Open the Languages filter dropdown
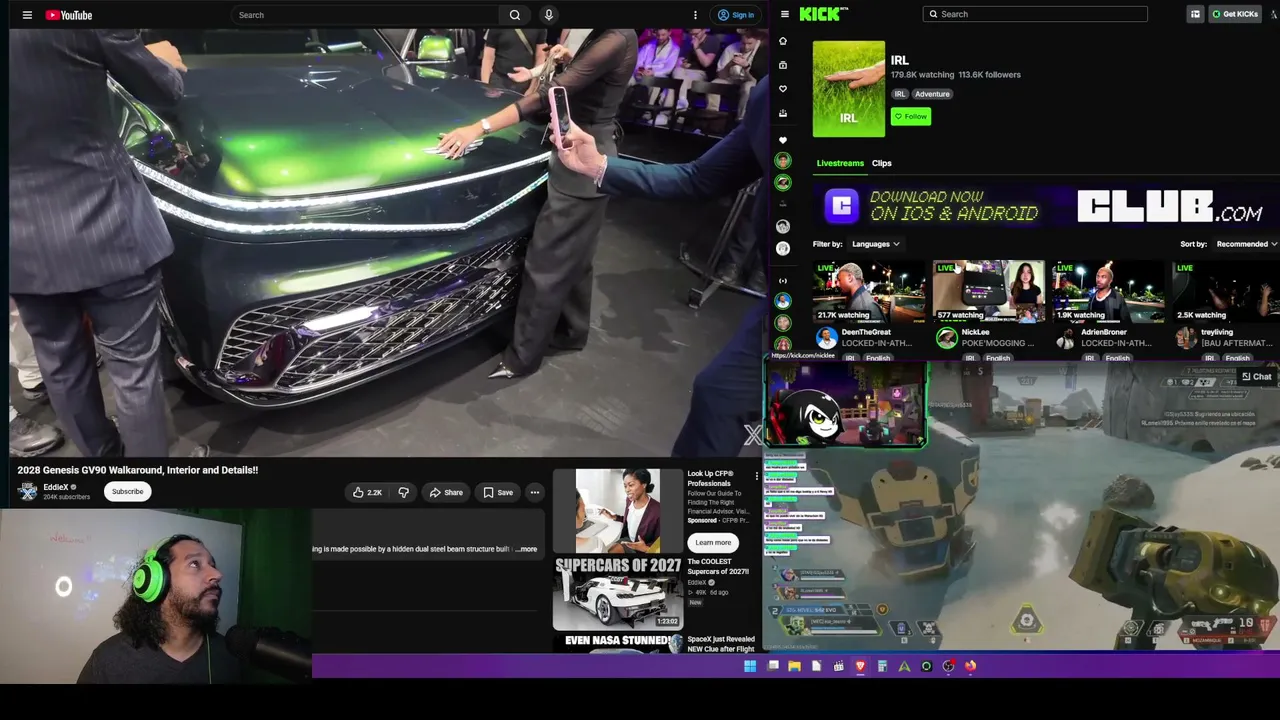This screenshot has width=1280, height=720. point(875,244)
